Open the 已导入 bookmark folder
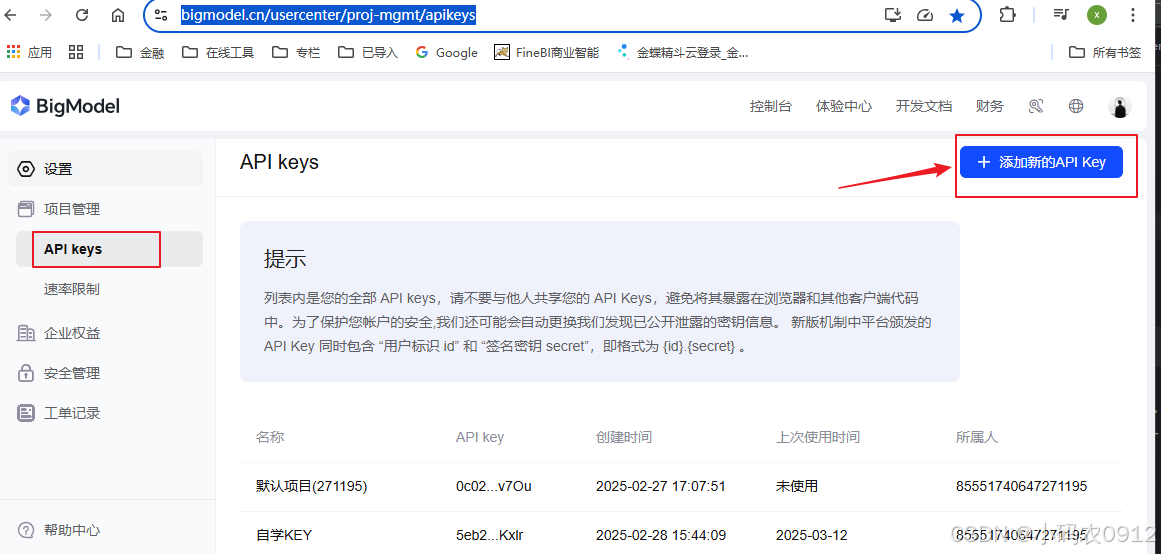This screenshot has width=1161, height=554. point(368,53)
